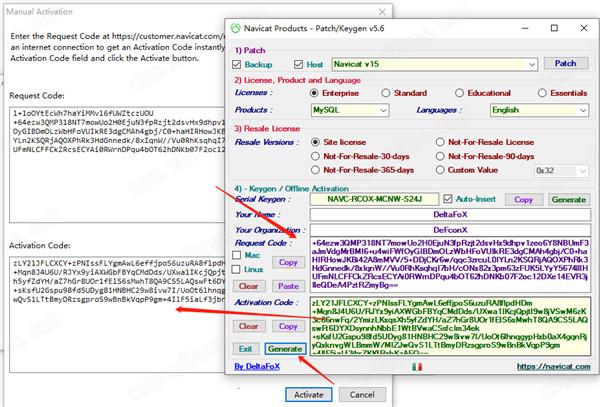
Task: Clear the Request Code field
Action: pyautogui.click(x=249, y=286)
